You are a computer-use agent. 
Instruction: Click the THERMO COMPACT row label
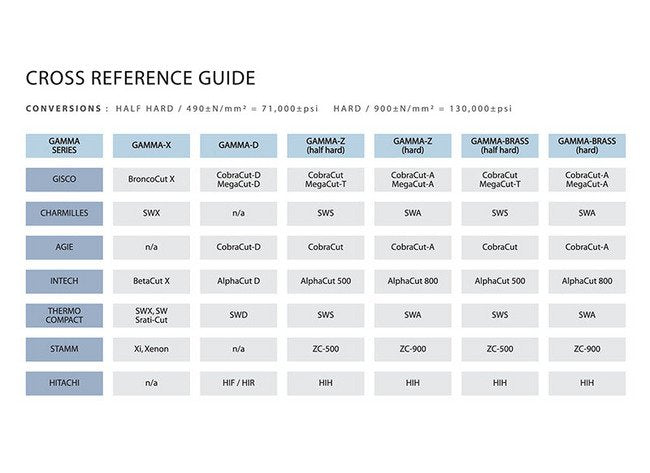point(64,316)
